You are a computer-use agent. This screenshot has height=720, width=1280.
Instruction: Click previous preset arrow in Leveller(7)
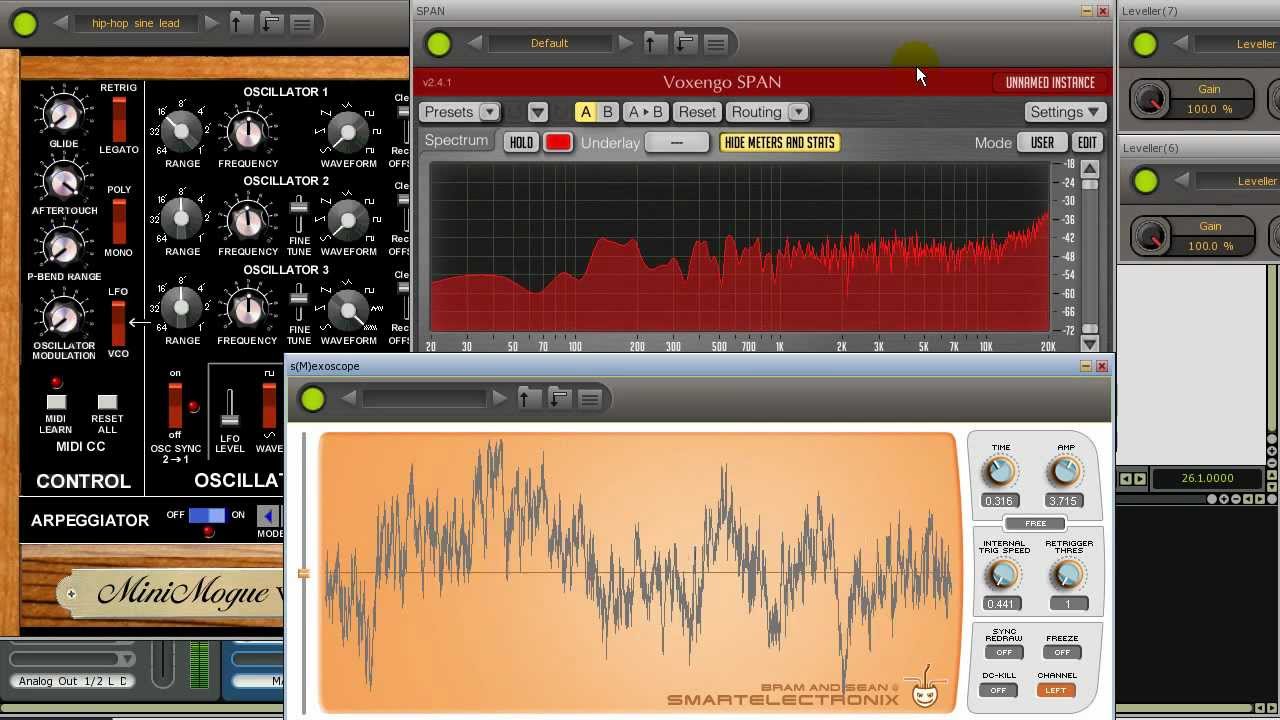1181,43
